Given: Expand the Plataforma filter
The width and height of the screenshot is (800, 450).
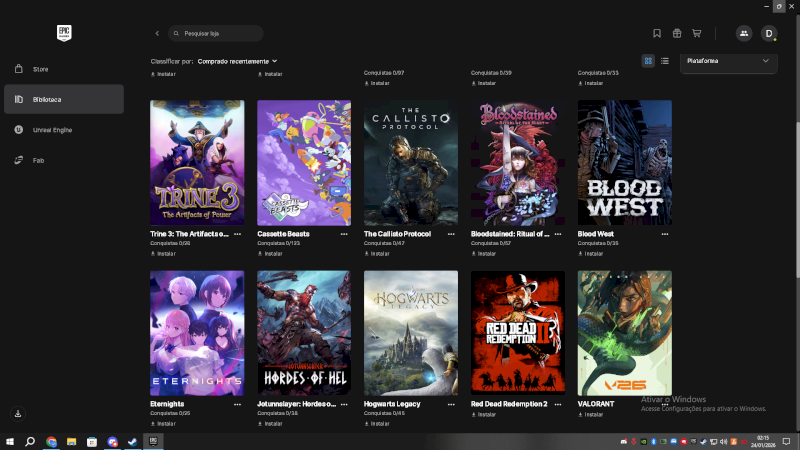Looking at the screenshot, I should (728, 61).
